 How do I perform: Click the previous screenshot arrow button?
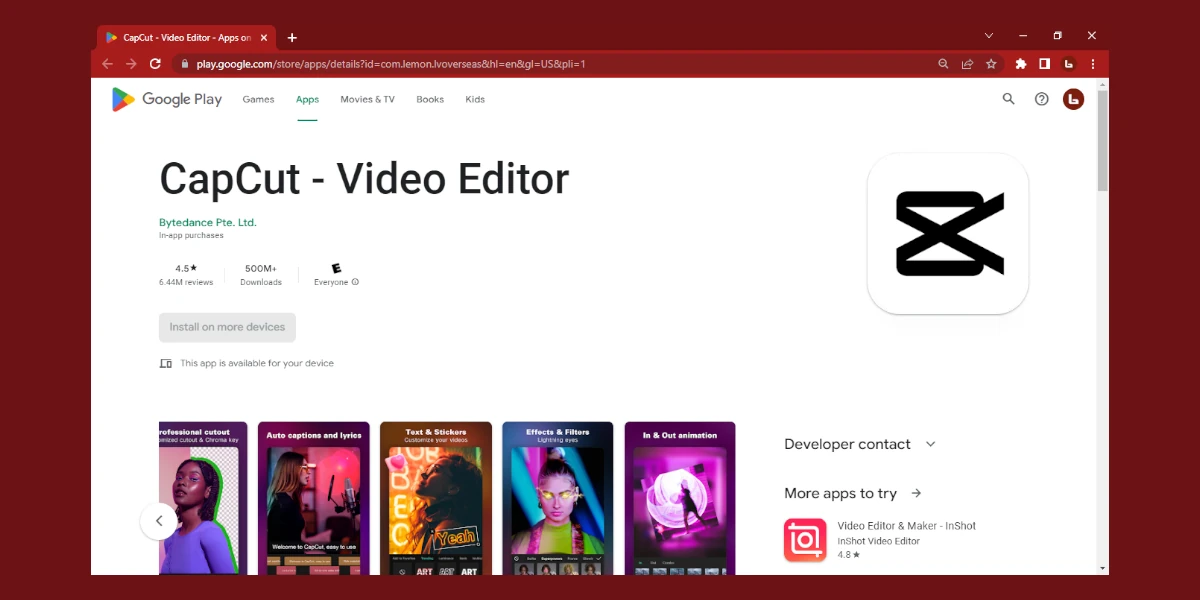159,521
